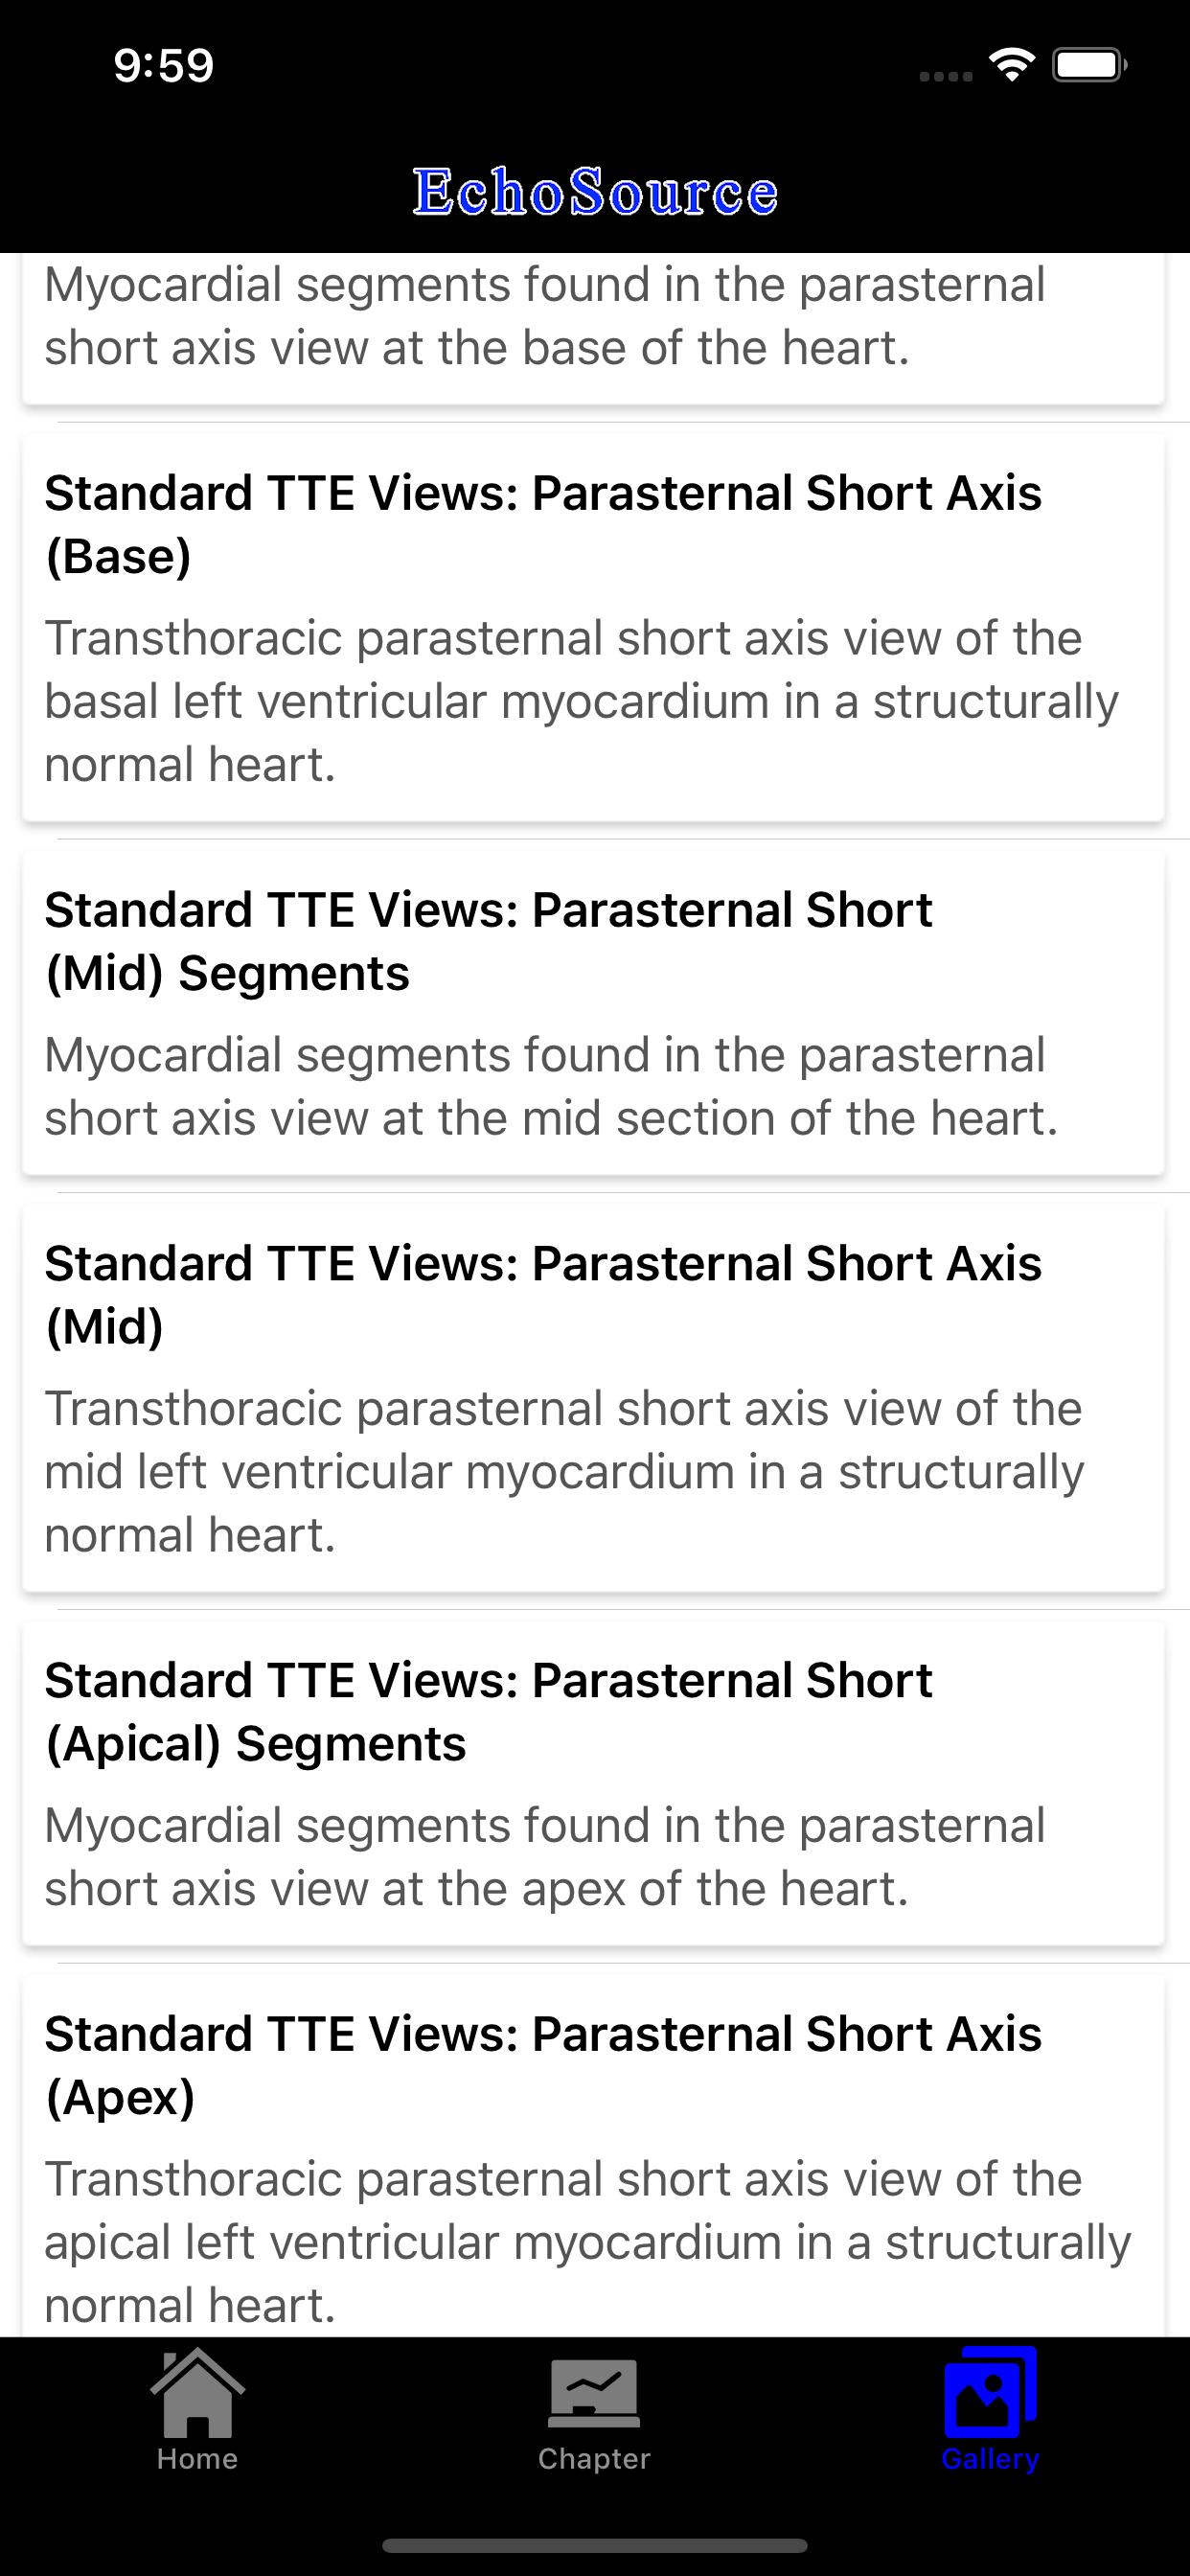The image size is (1190, 2576).
Task: Select the Gallery photos icon
Action: (x=990, y=2392)
